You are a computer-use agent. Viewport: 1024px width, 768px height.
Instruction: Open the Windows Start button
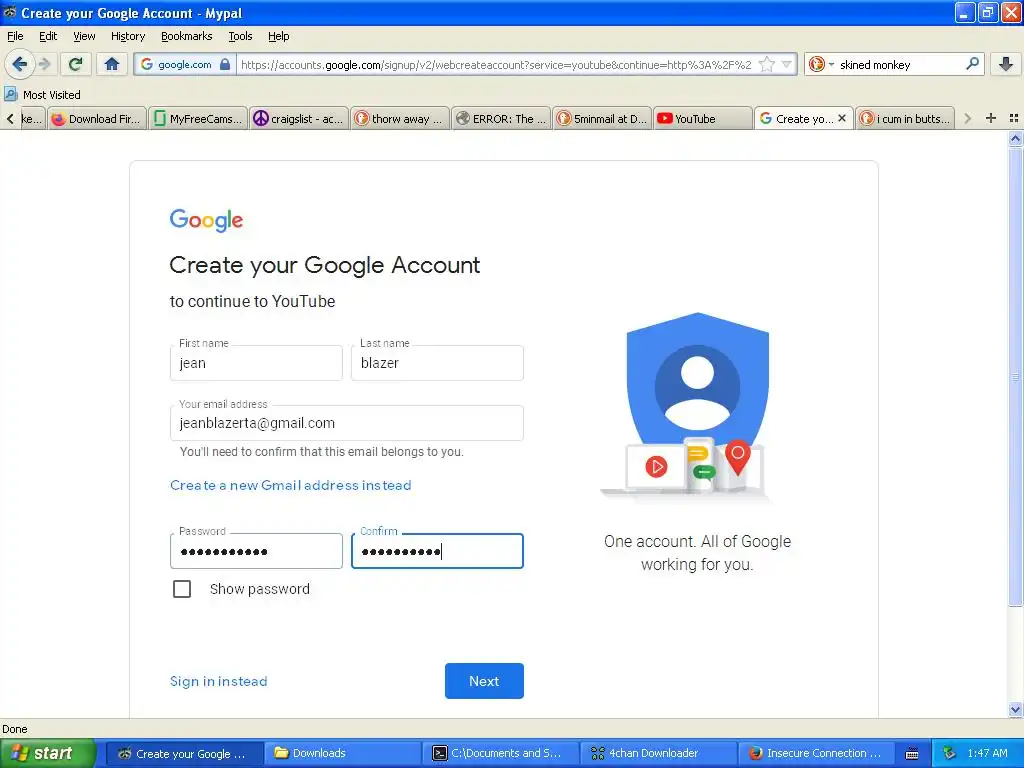(47, 753)
